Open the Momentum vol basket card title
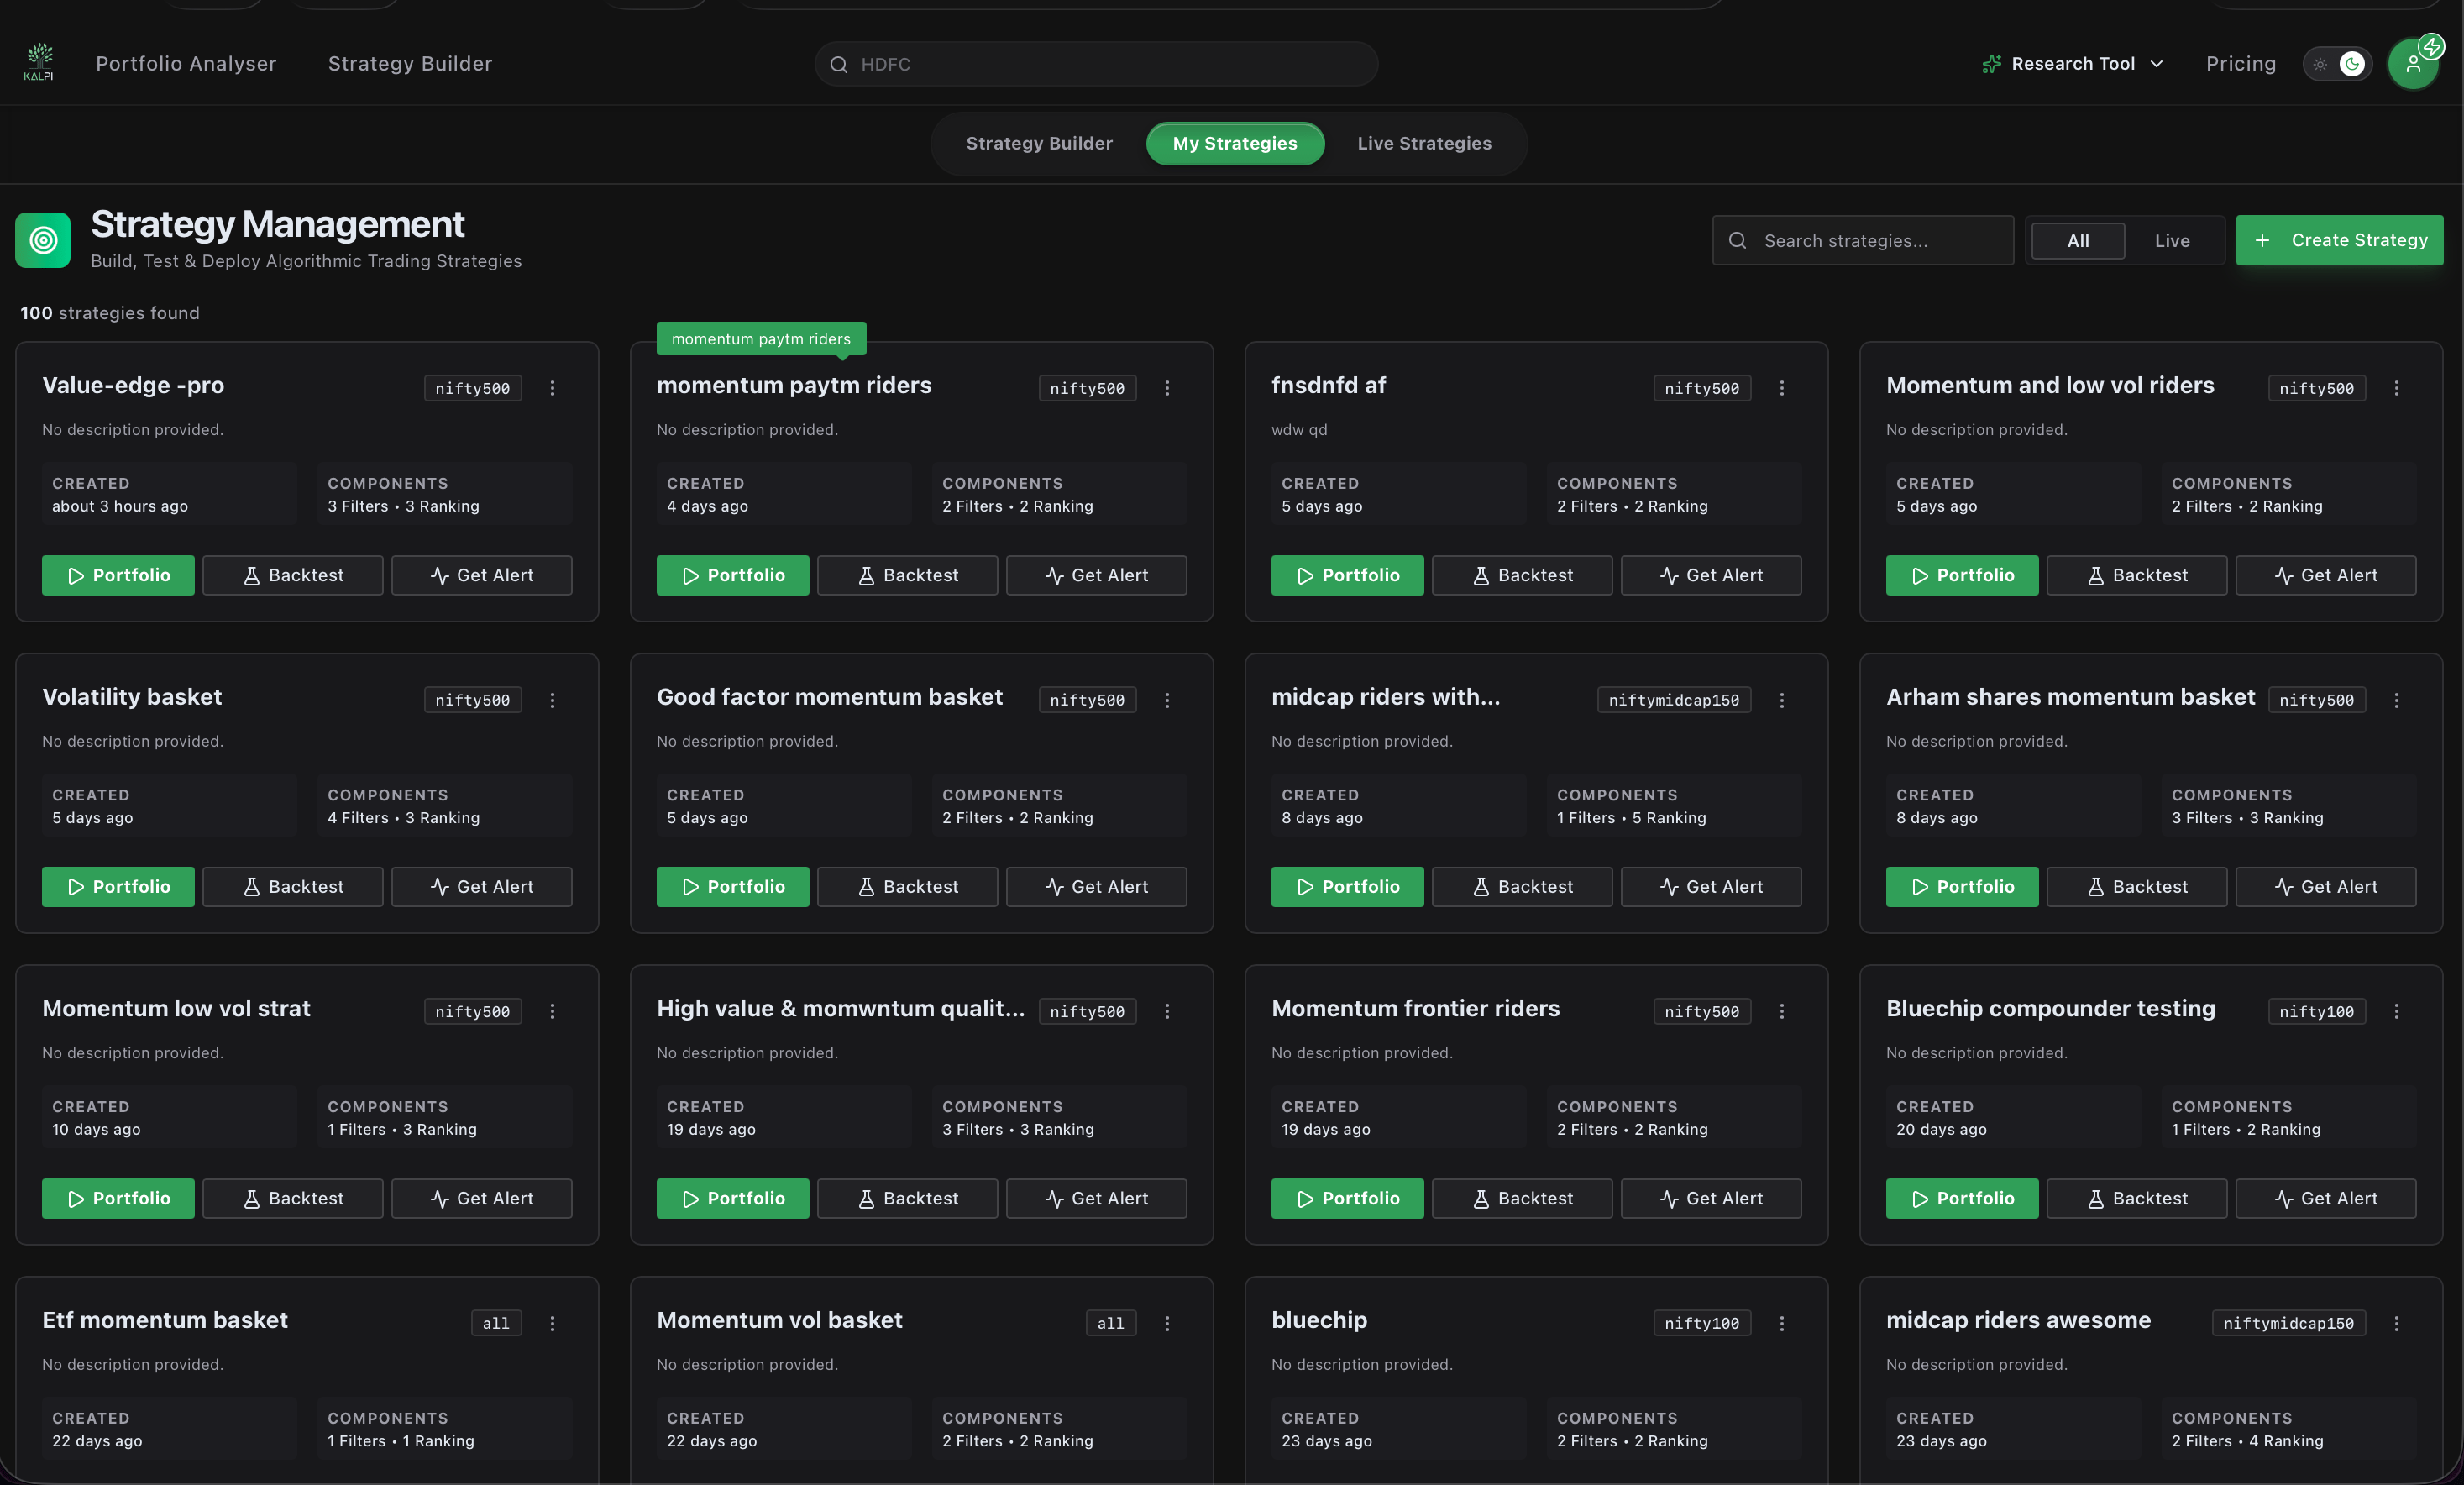This screenshot has height=1485, width=2464. (x=779, y=1320)
